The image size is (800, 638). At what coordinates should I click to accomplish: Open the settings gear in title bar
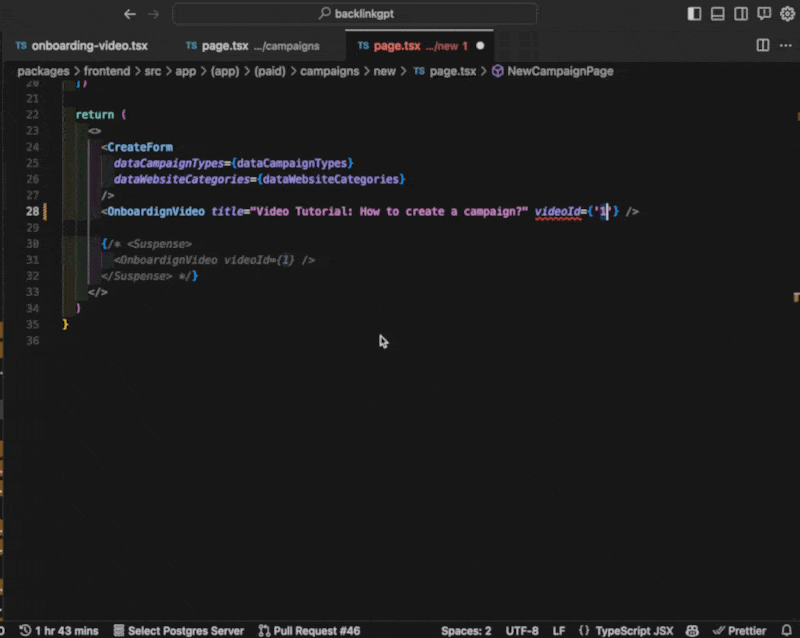786,14
